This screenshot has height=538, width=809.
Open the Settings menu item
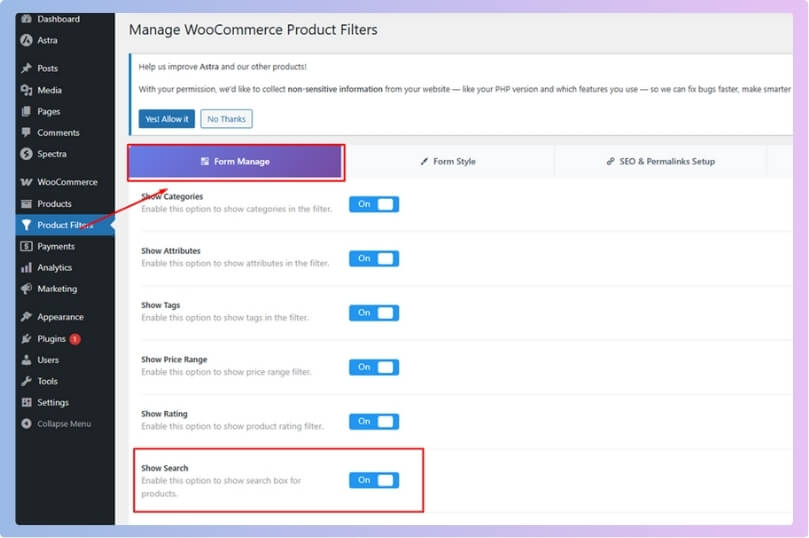tap(65, 402)
